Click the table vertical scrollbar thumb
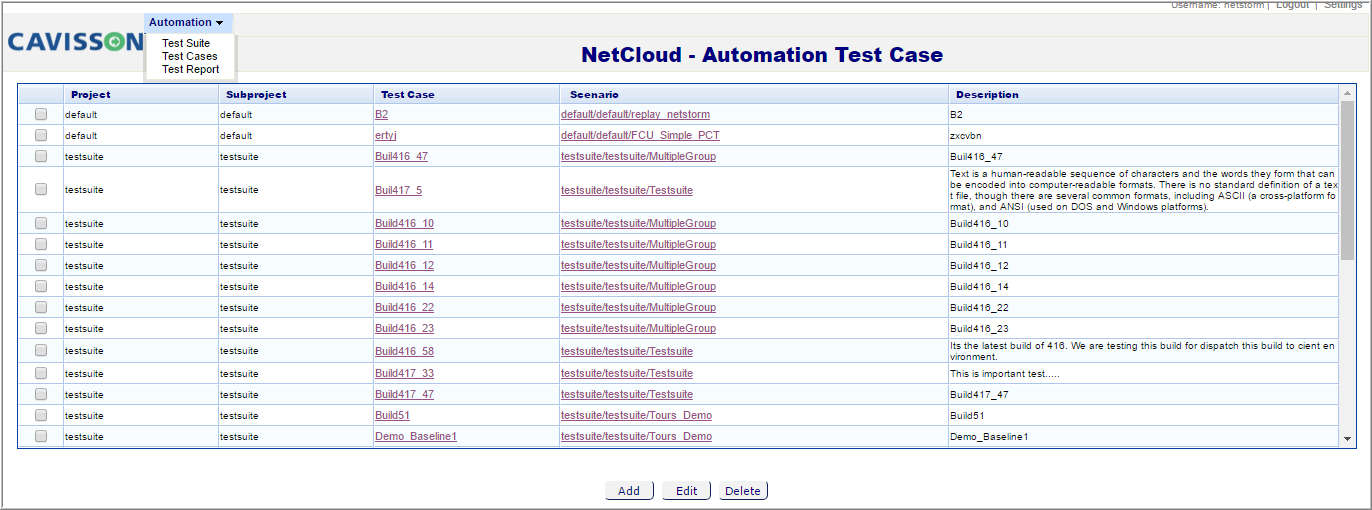The height and width of the screenshot is (510, 1372). coord(1347,180)
